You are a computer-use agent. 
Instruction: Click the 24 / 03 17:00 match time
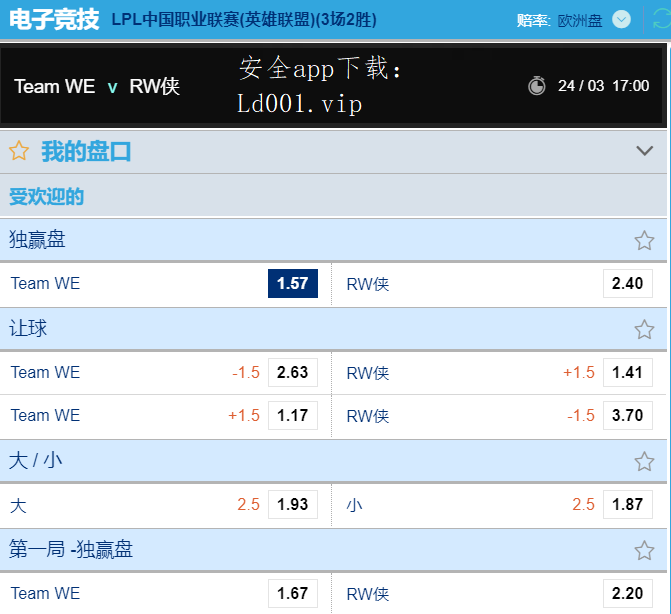tap(603, 86)
